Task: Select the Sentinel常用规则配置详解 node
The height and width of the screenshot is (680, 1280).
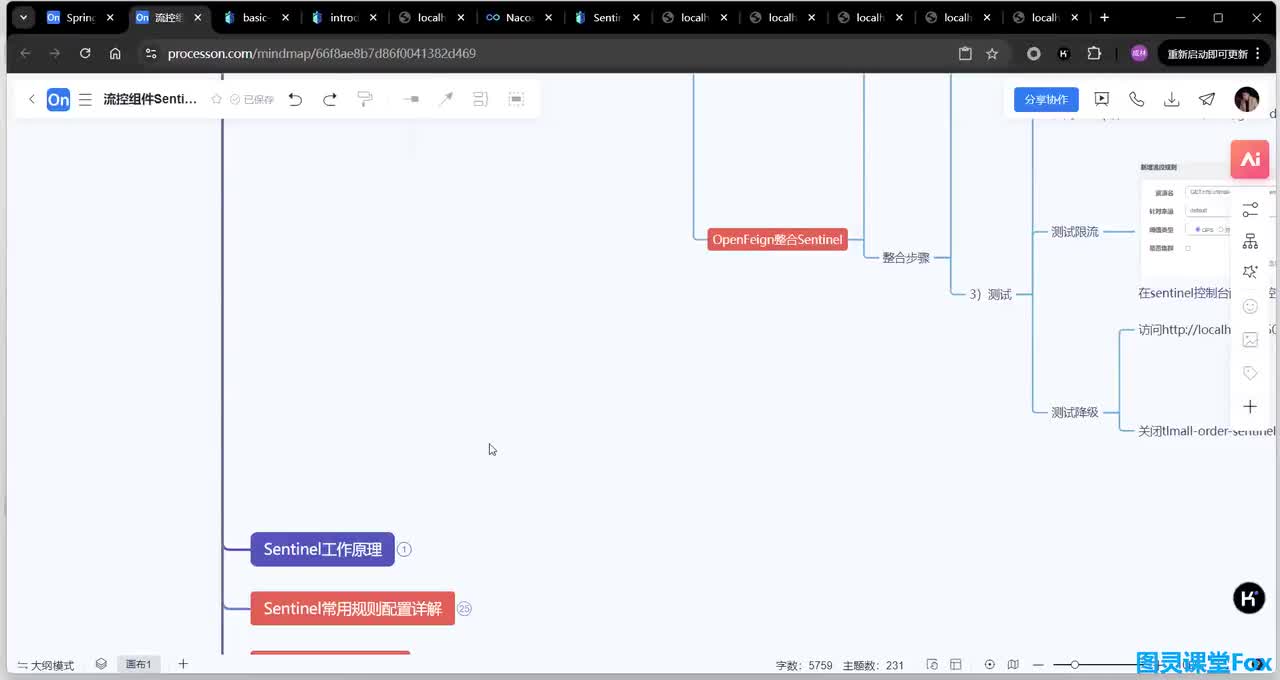Action: [x=352, y=608]
